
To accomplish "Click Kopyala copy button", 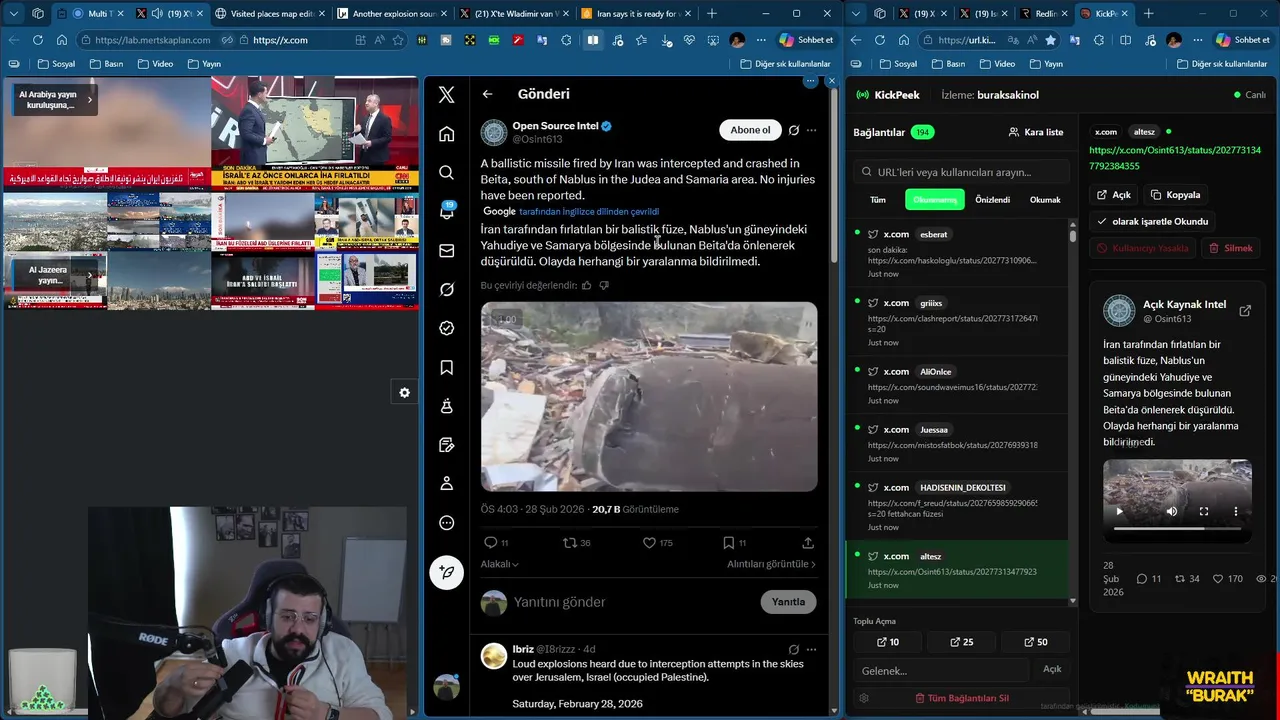I will 1175,195.
